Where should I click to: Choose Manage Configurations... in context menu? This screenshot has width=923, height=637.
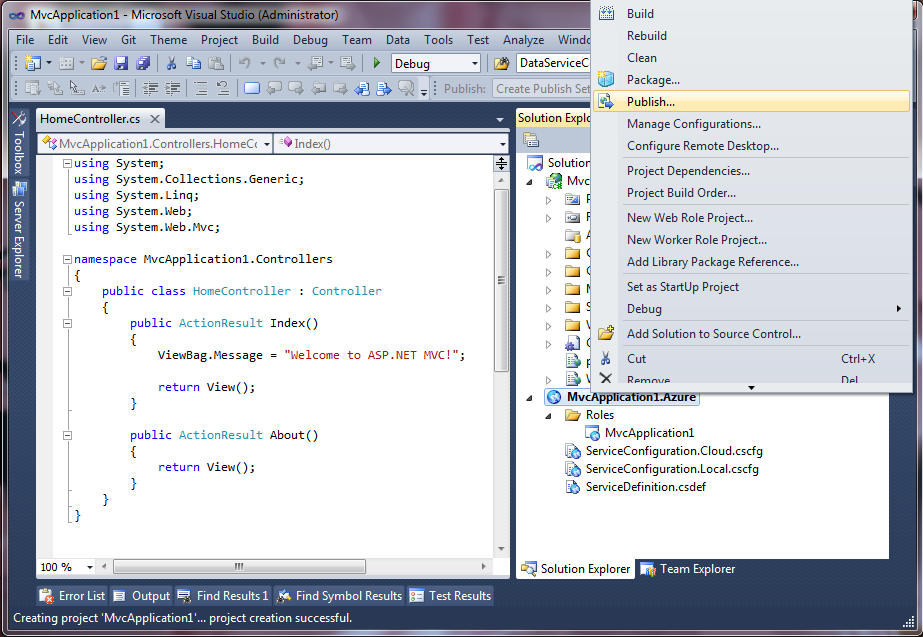[x=752, y=124]
